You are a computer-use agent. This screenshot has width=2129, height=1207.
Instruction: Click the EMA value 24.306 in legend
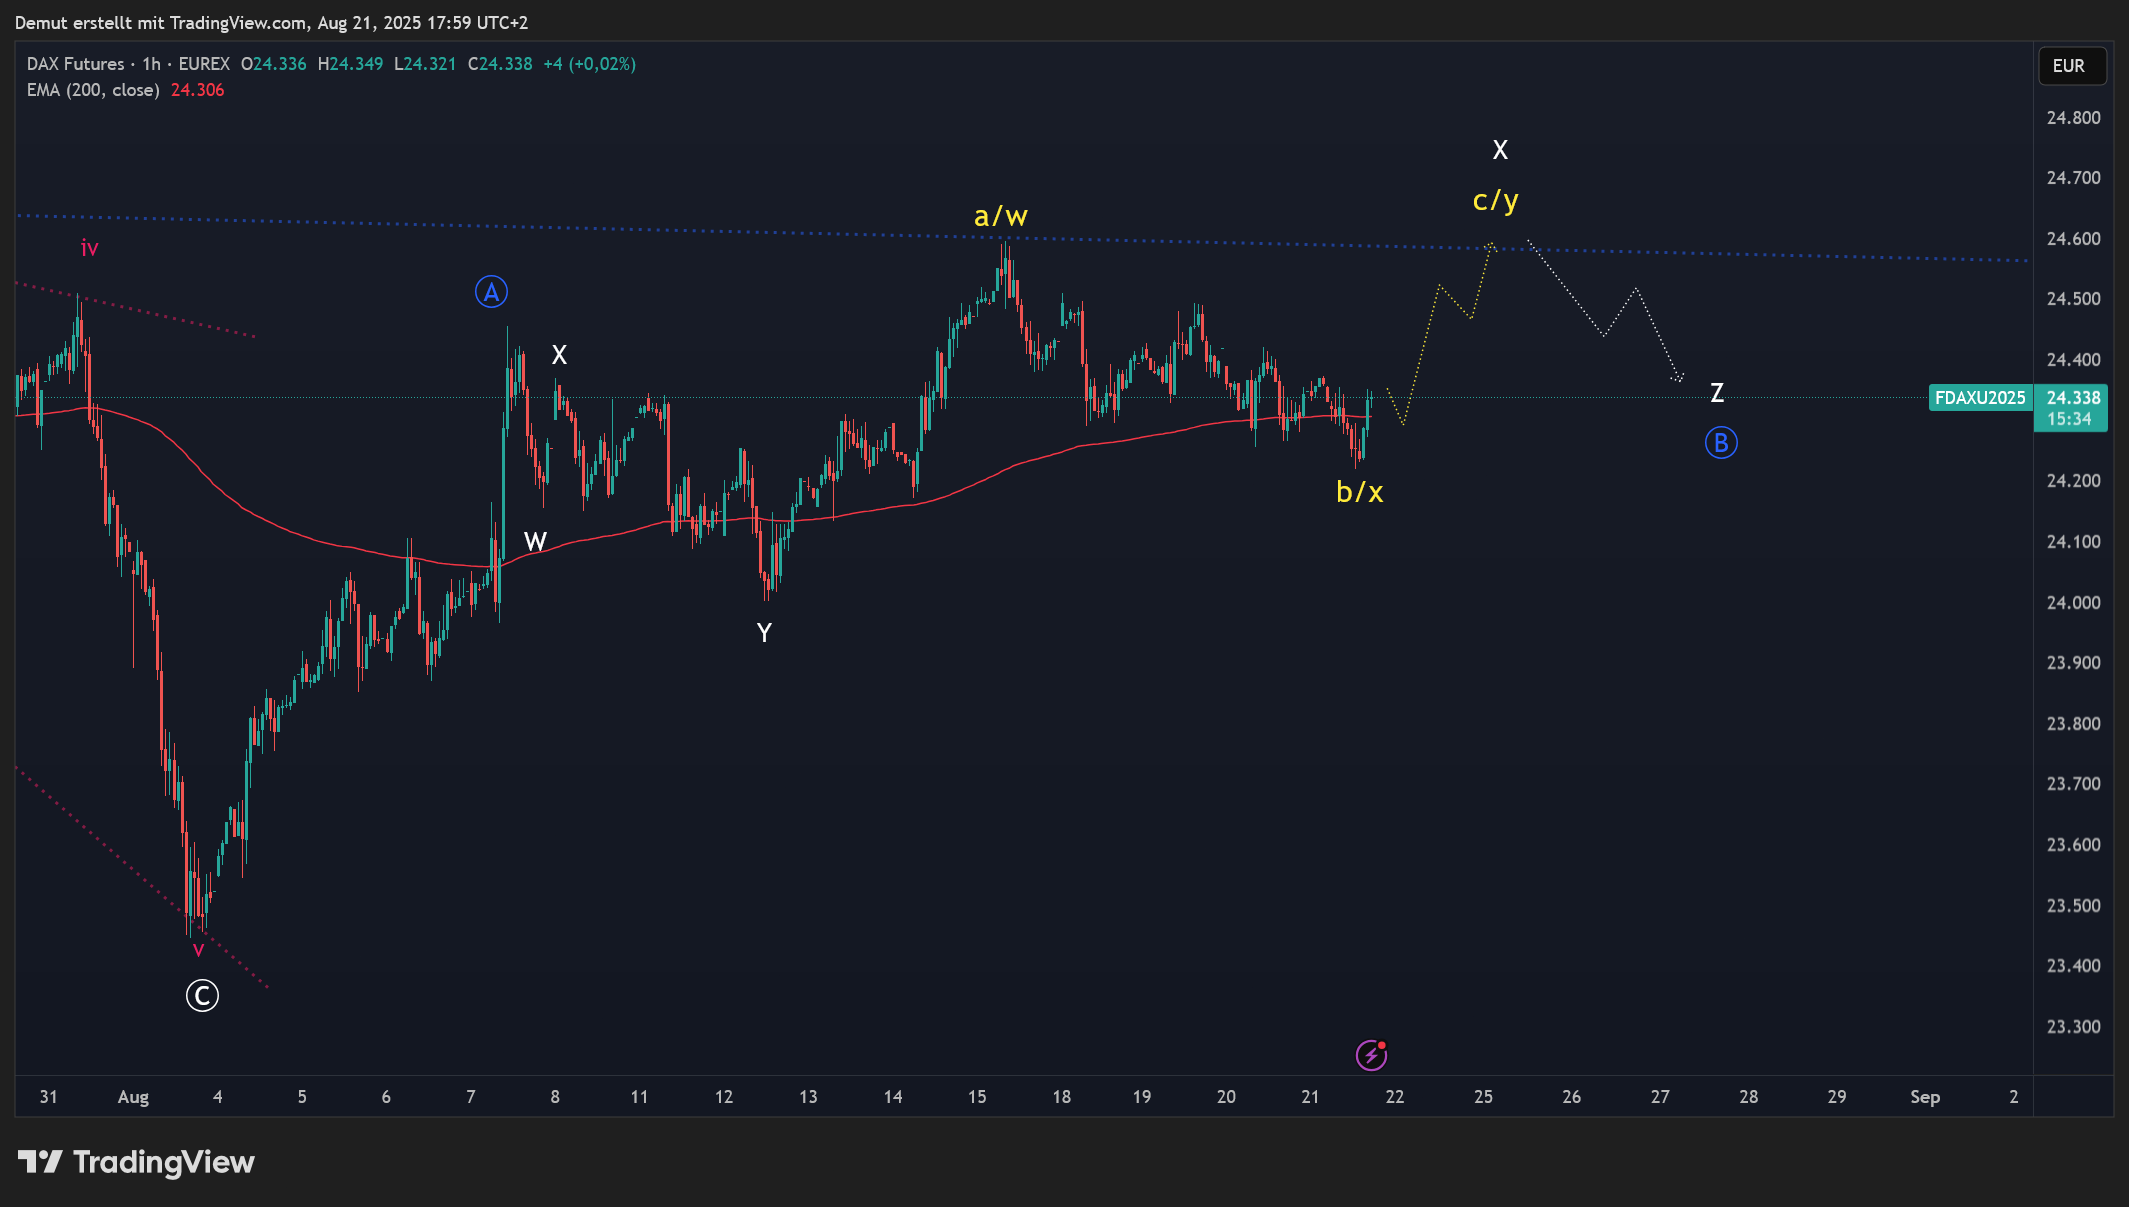point(197,90)
